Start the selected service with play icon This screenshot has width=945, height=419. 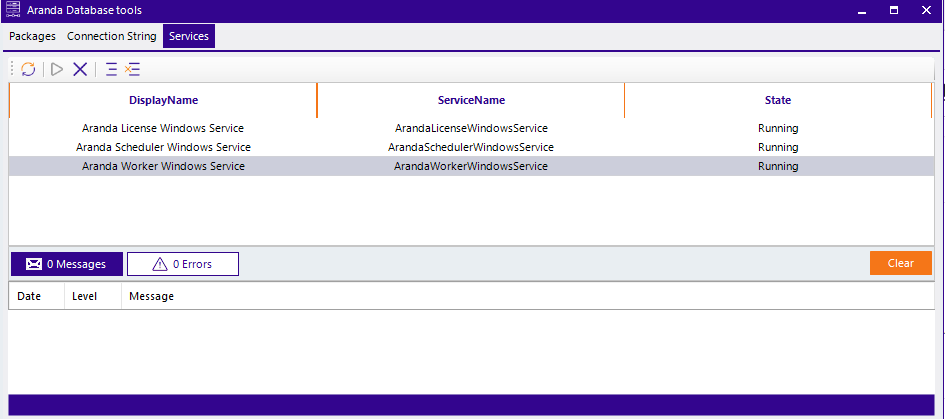pyautogui.click(x=57, y=69)
